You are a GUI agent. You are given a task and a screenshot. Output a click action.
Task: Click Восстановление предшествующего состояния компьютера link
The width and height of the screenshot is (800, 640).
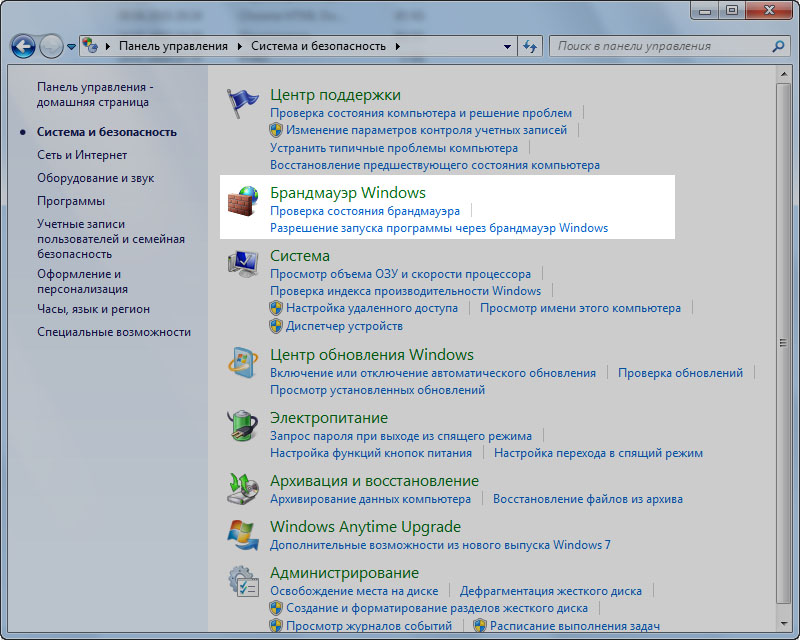coord(435,165)
